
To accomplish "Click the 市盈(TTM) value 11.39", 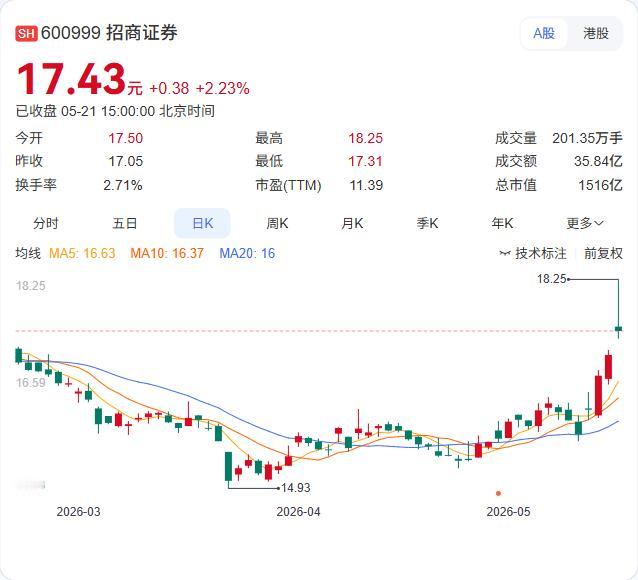I will (x=366, y=185).
